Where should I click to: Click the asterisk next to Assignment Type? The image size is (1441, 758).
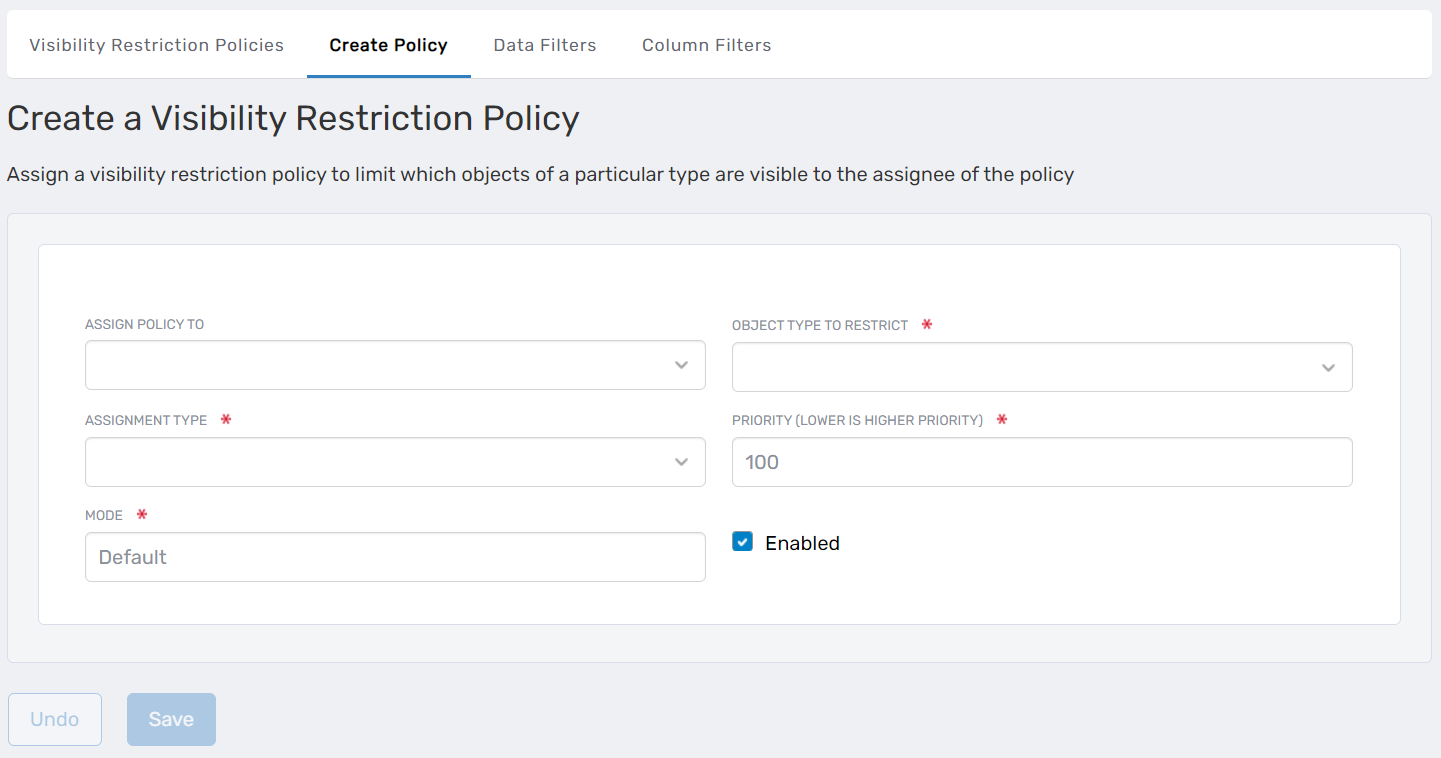[225, 420]
